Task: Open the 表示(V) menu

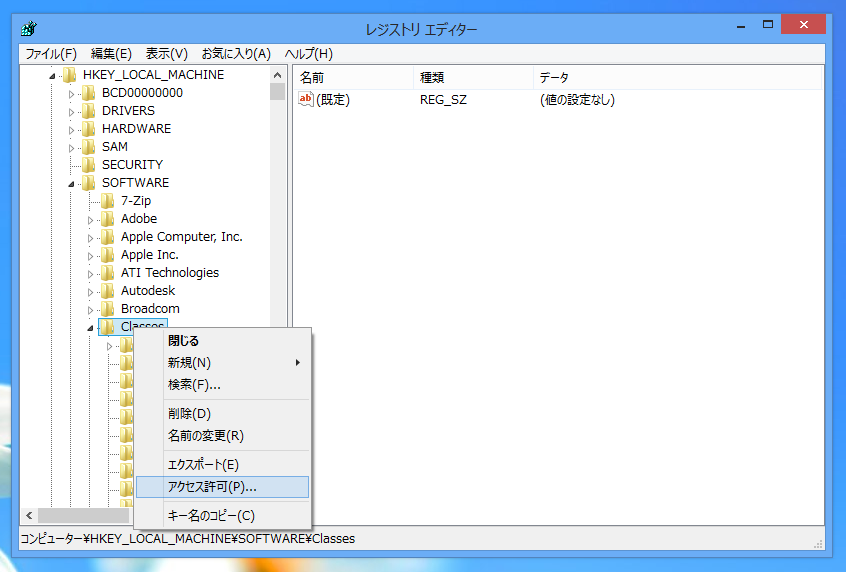Action: pyautogui.click(x=167, y=54)
